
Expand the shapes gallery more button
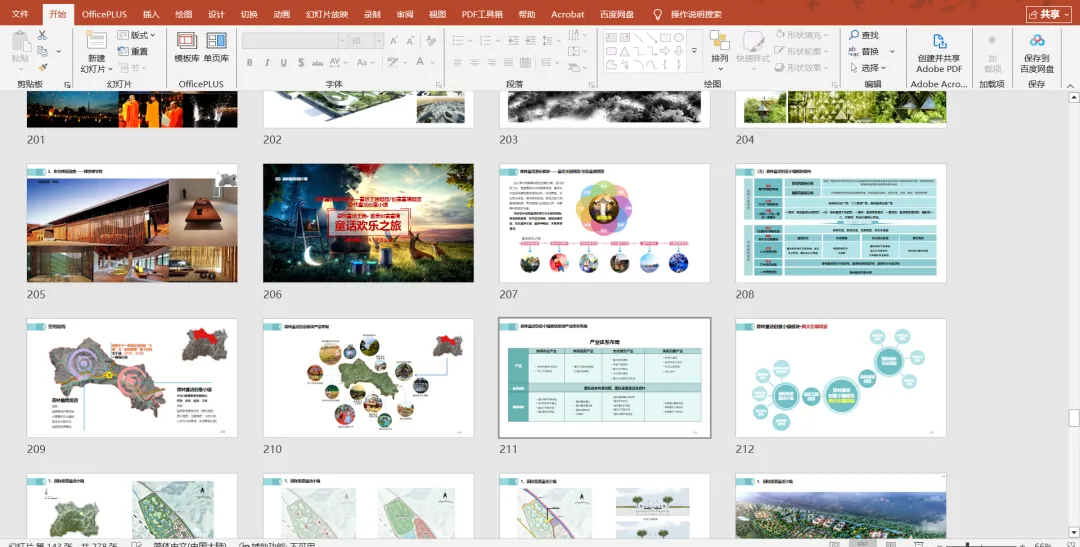[x=694, y=51]
